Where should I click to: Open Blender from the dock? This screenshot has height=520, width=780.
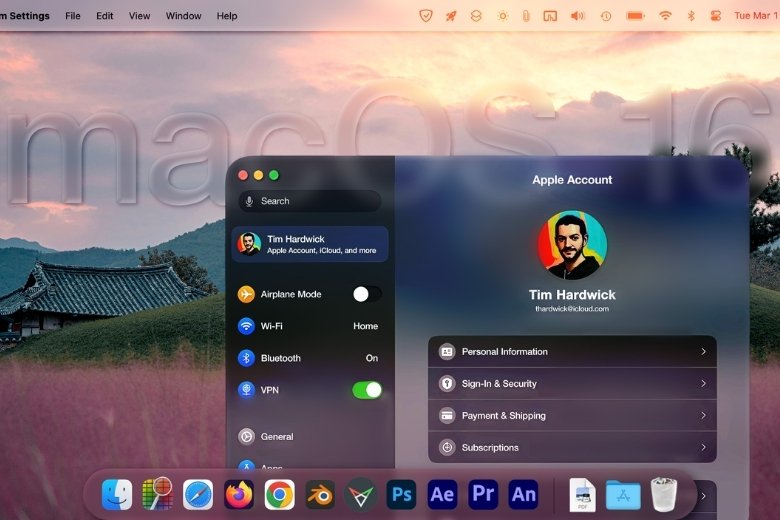click(320, 495)
